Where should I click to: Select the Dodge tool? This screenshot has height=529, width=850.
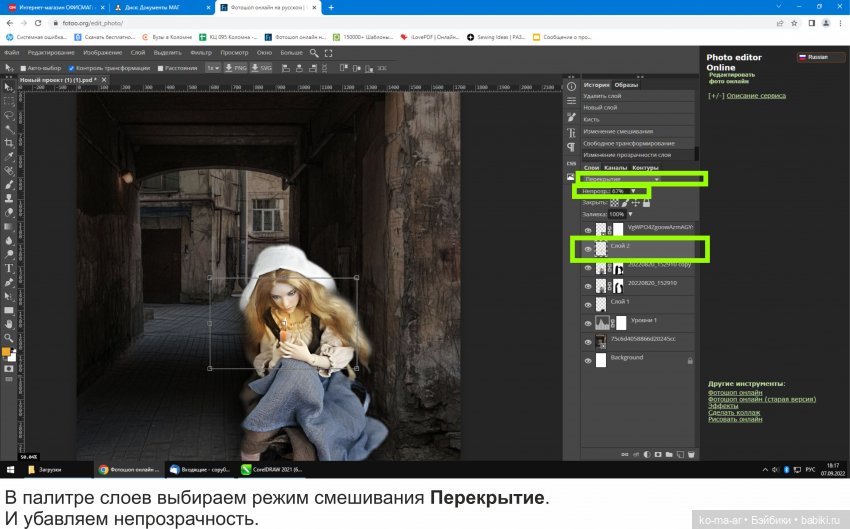point(9,254)
